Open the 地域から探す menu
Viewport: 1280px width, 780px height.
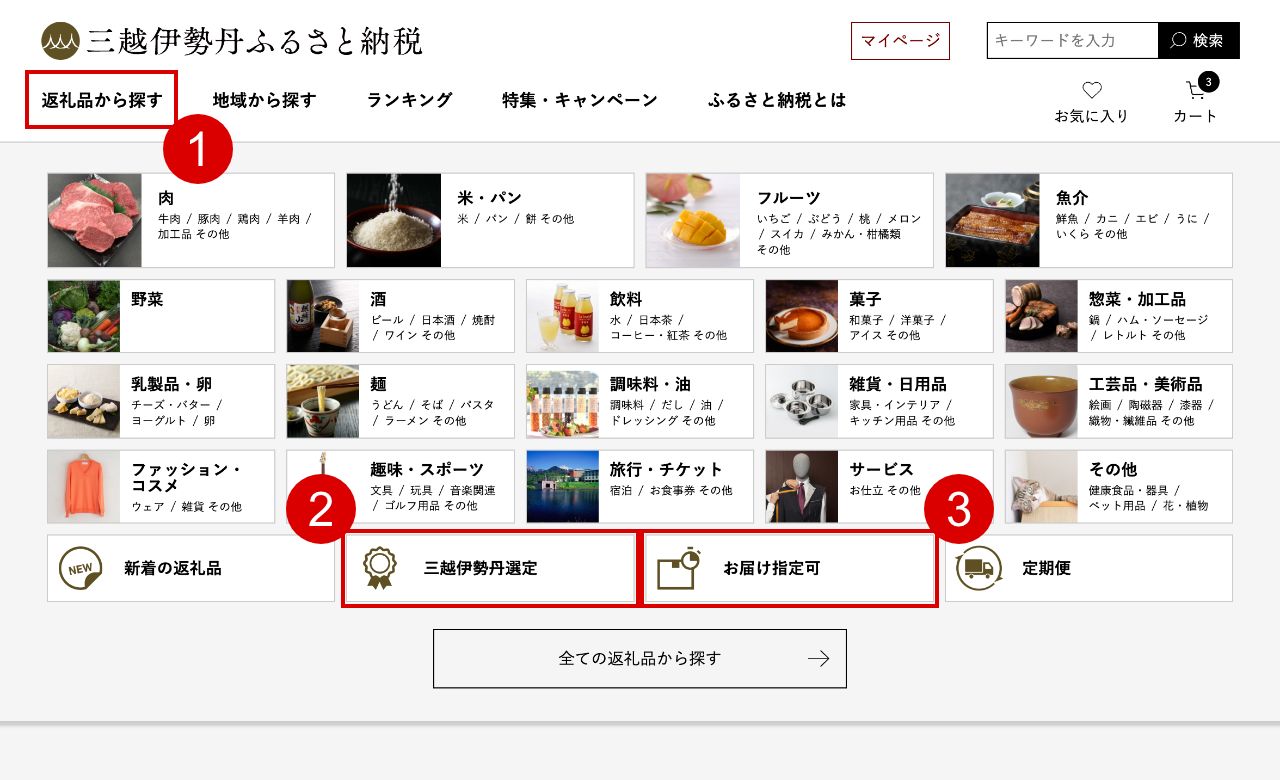coord(264,100)
